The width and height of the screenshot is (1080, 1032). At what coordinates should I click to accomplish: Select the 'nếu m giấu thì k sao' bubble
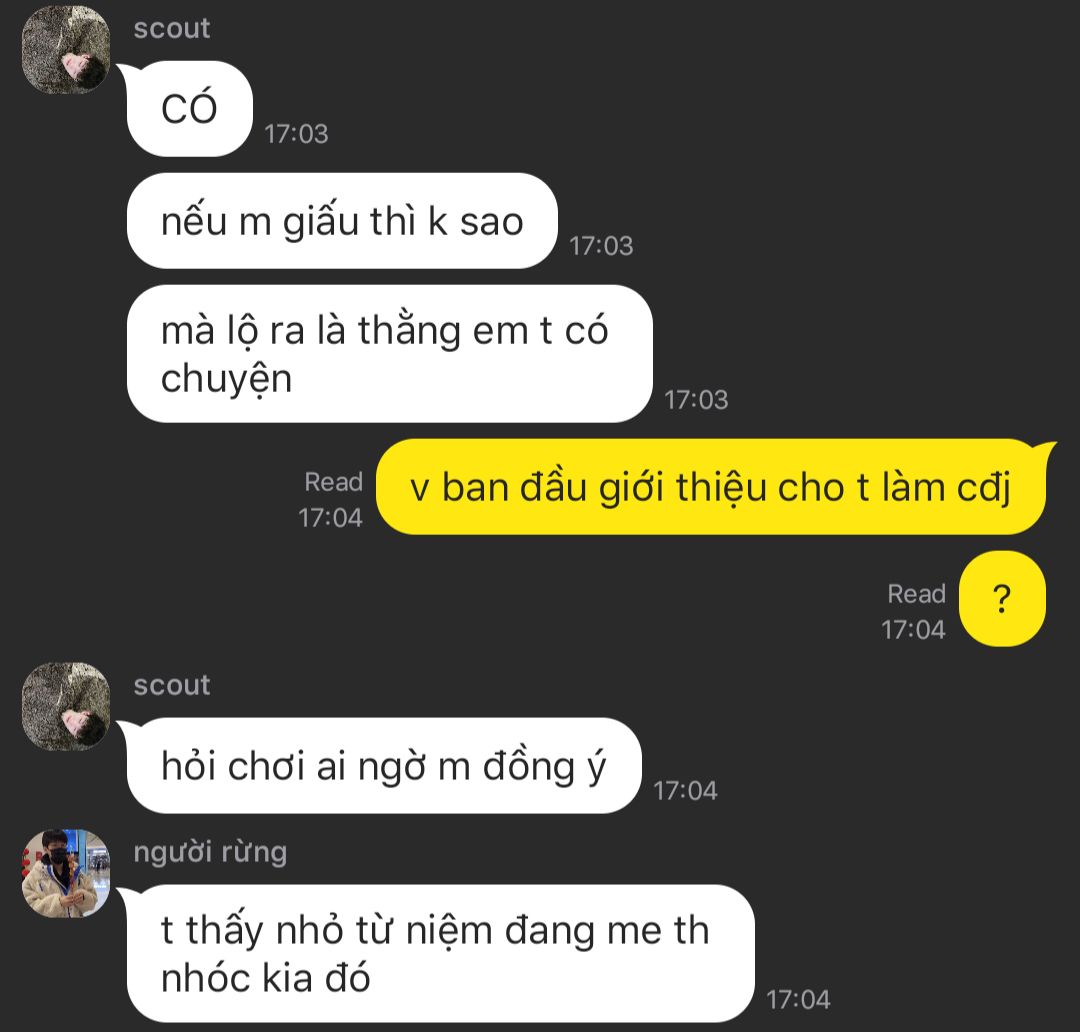pos(342,221)
